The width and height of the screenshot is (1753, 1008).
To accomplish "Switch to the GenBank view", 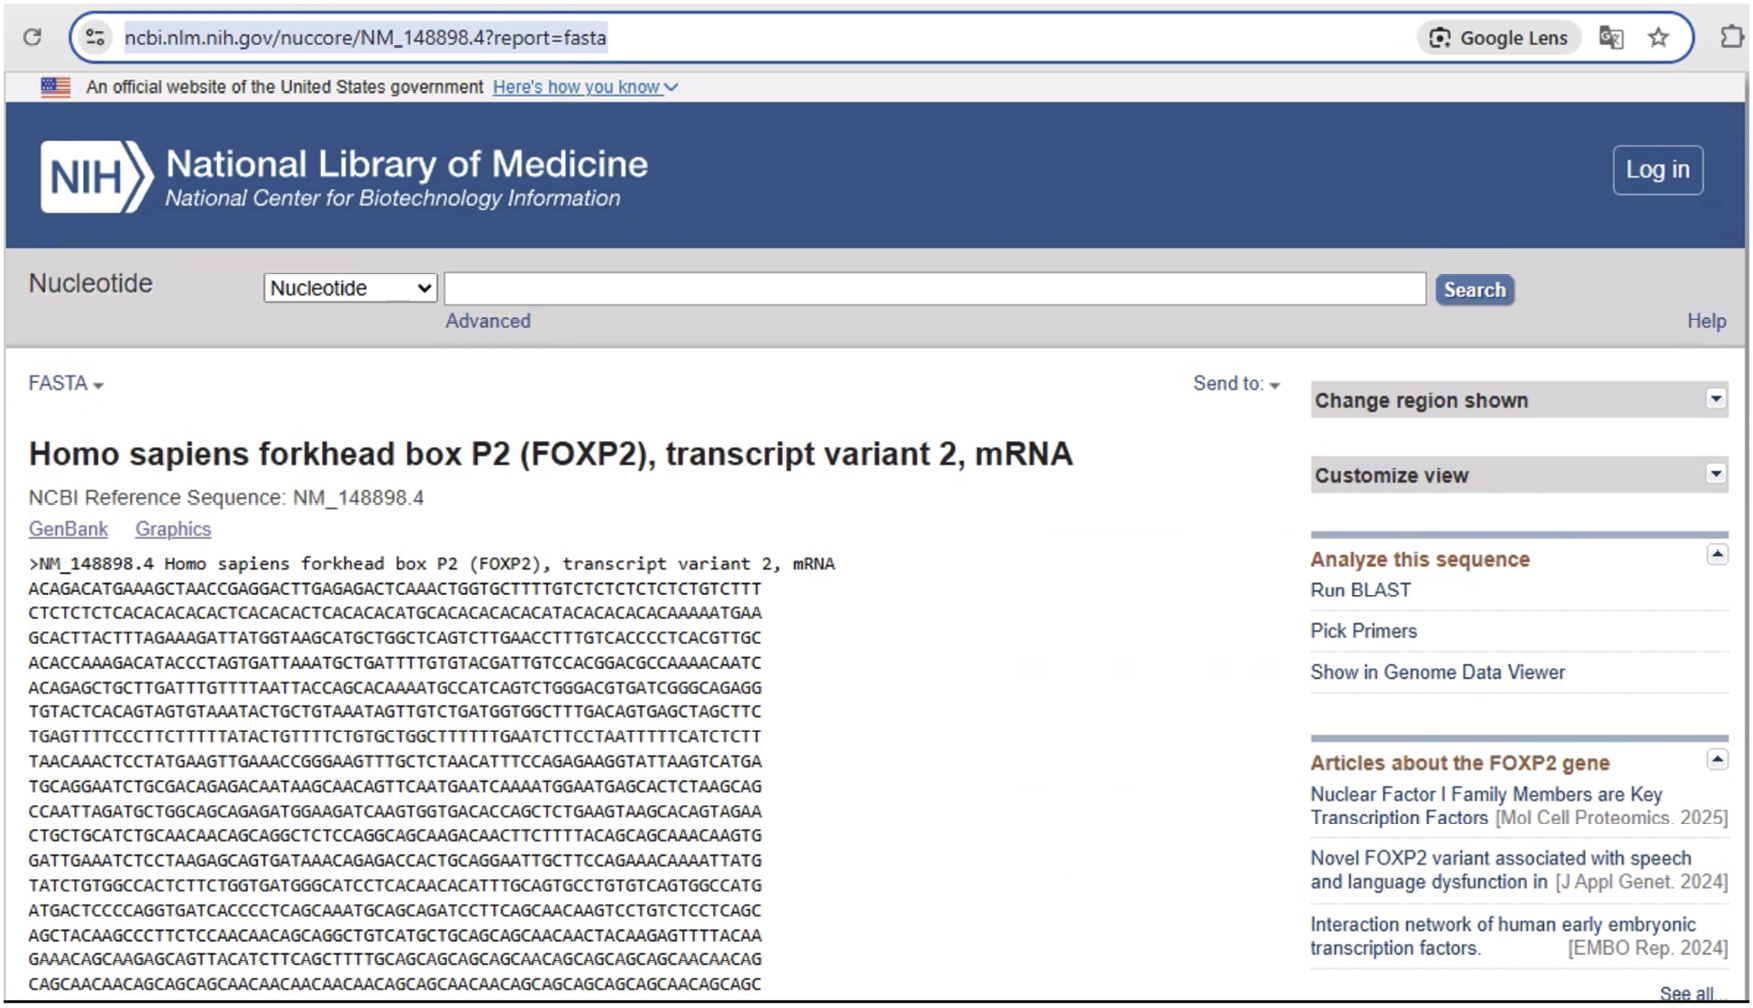I will pyautogui.click(x=68, y=529).
